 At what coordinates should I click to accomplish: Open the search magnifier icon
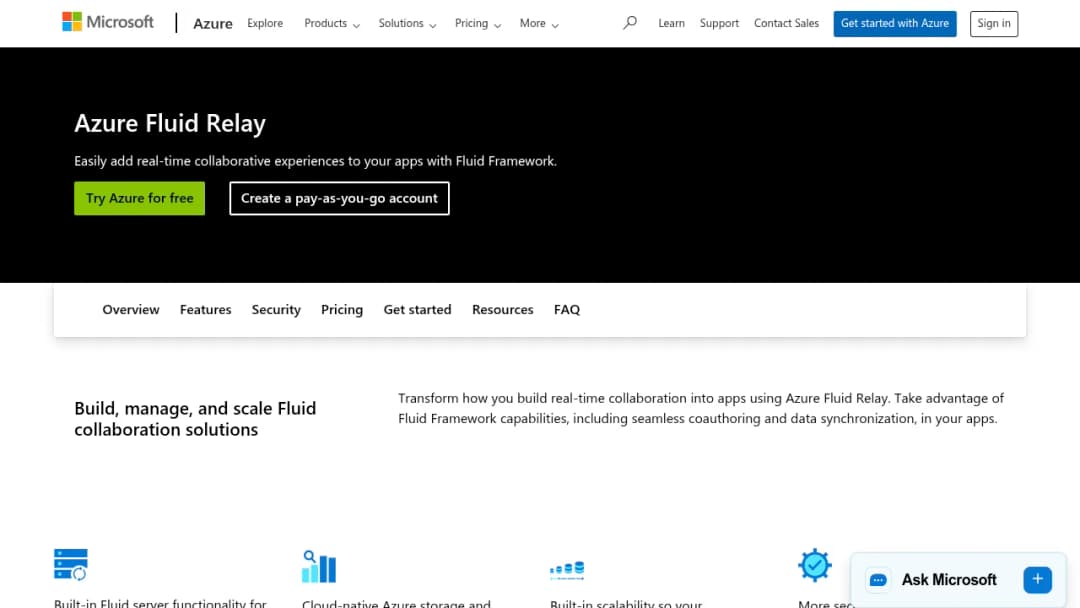pos(630,23)
